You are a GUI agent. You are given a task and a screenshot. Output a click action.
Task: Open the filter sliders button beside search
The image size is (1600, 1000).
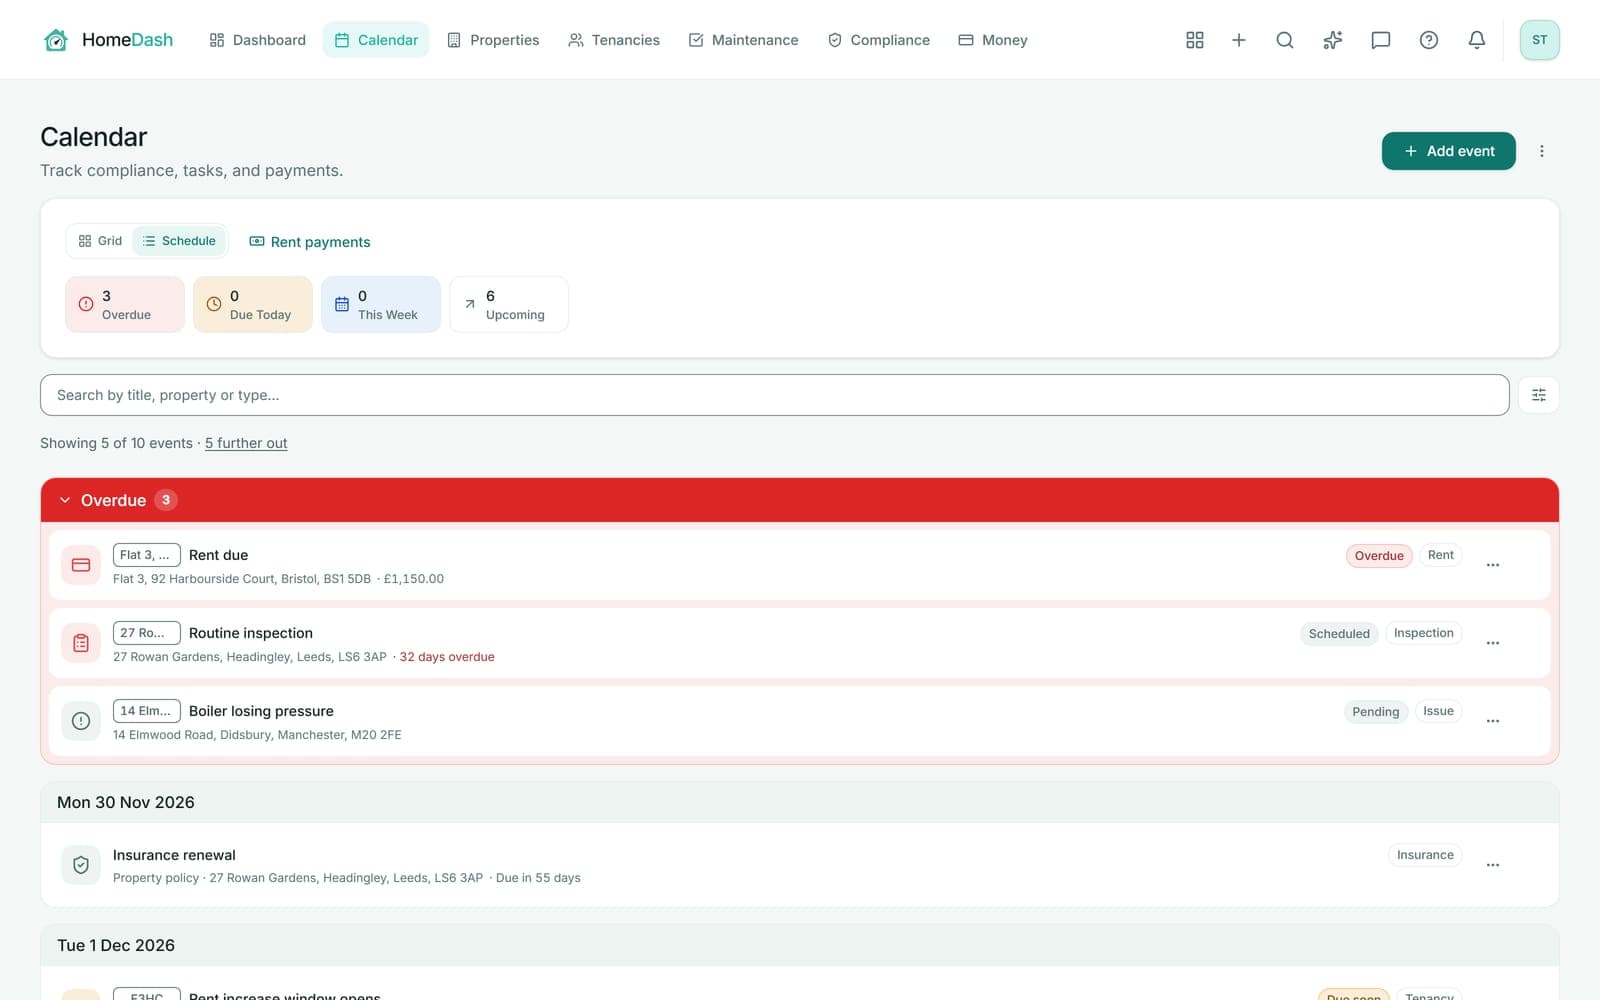point(1538,395)
